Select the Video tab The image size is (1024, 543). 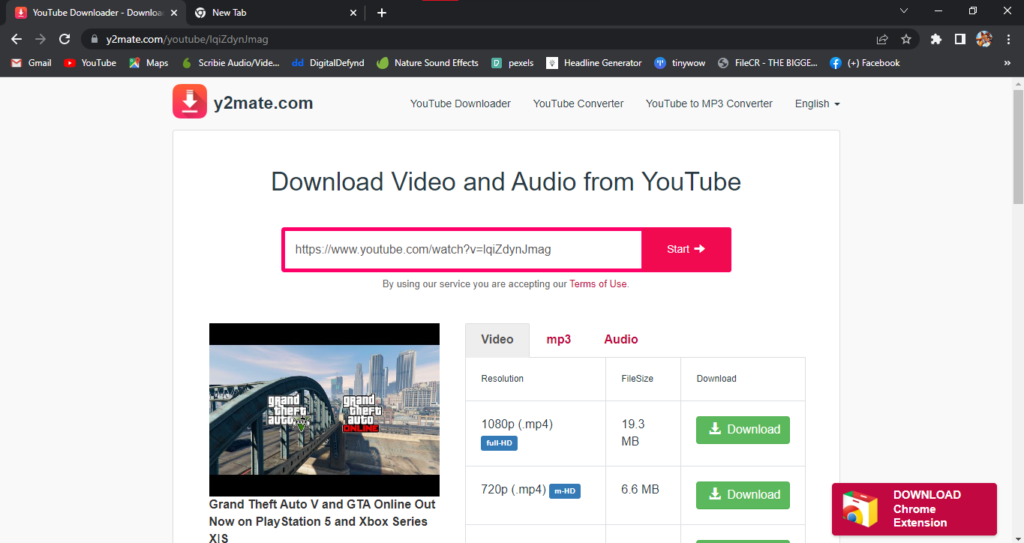pos(497,339)
